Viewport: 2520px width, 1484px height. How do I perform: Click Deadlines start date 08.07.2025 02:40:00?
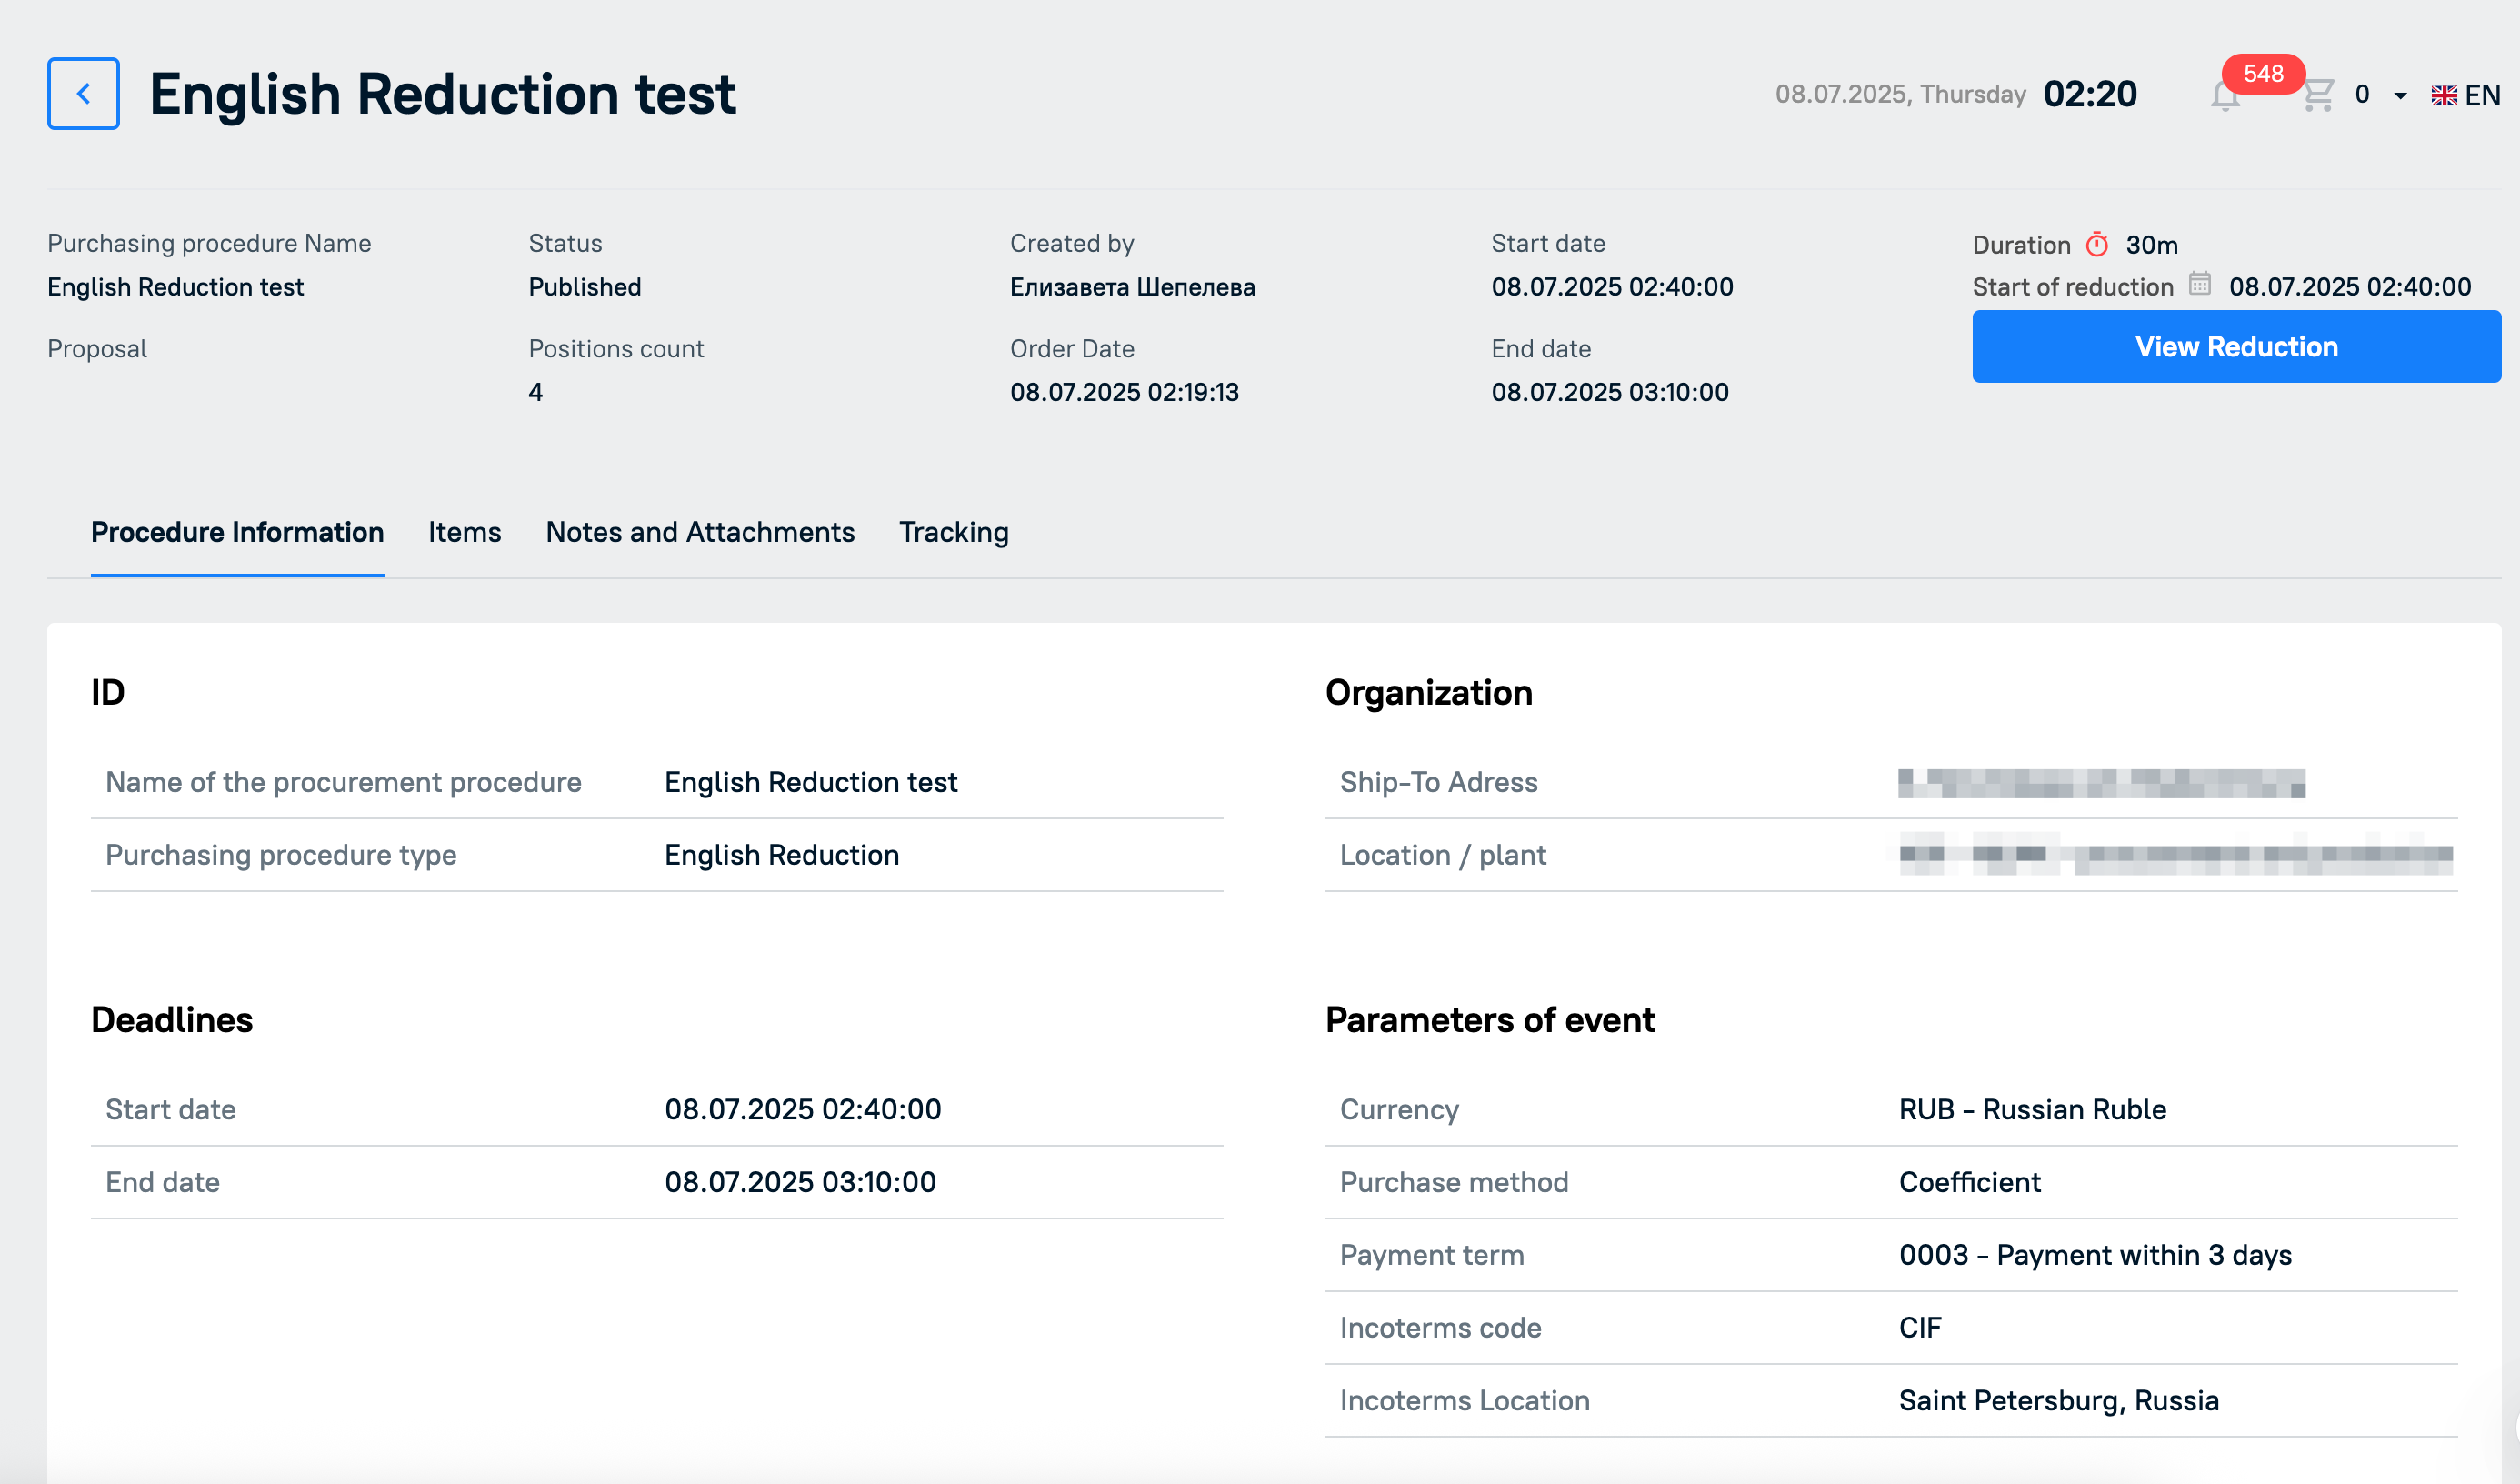tap(803, 1109)
